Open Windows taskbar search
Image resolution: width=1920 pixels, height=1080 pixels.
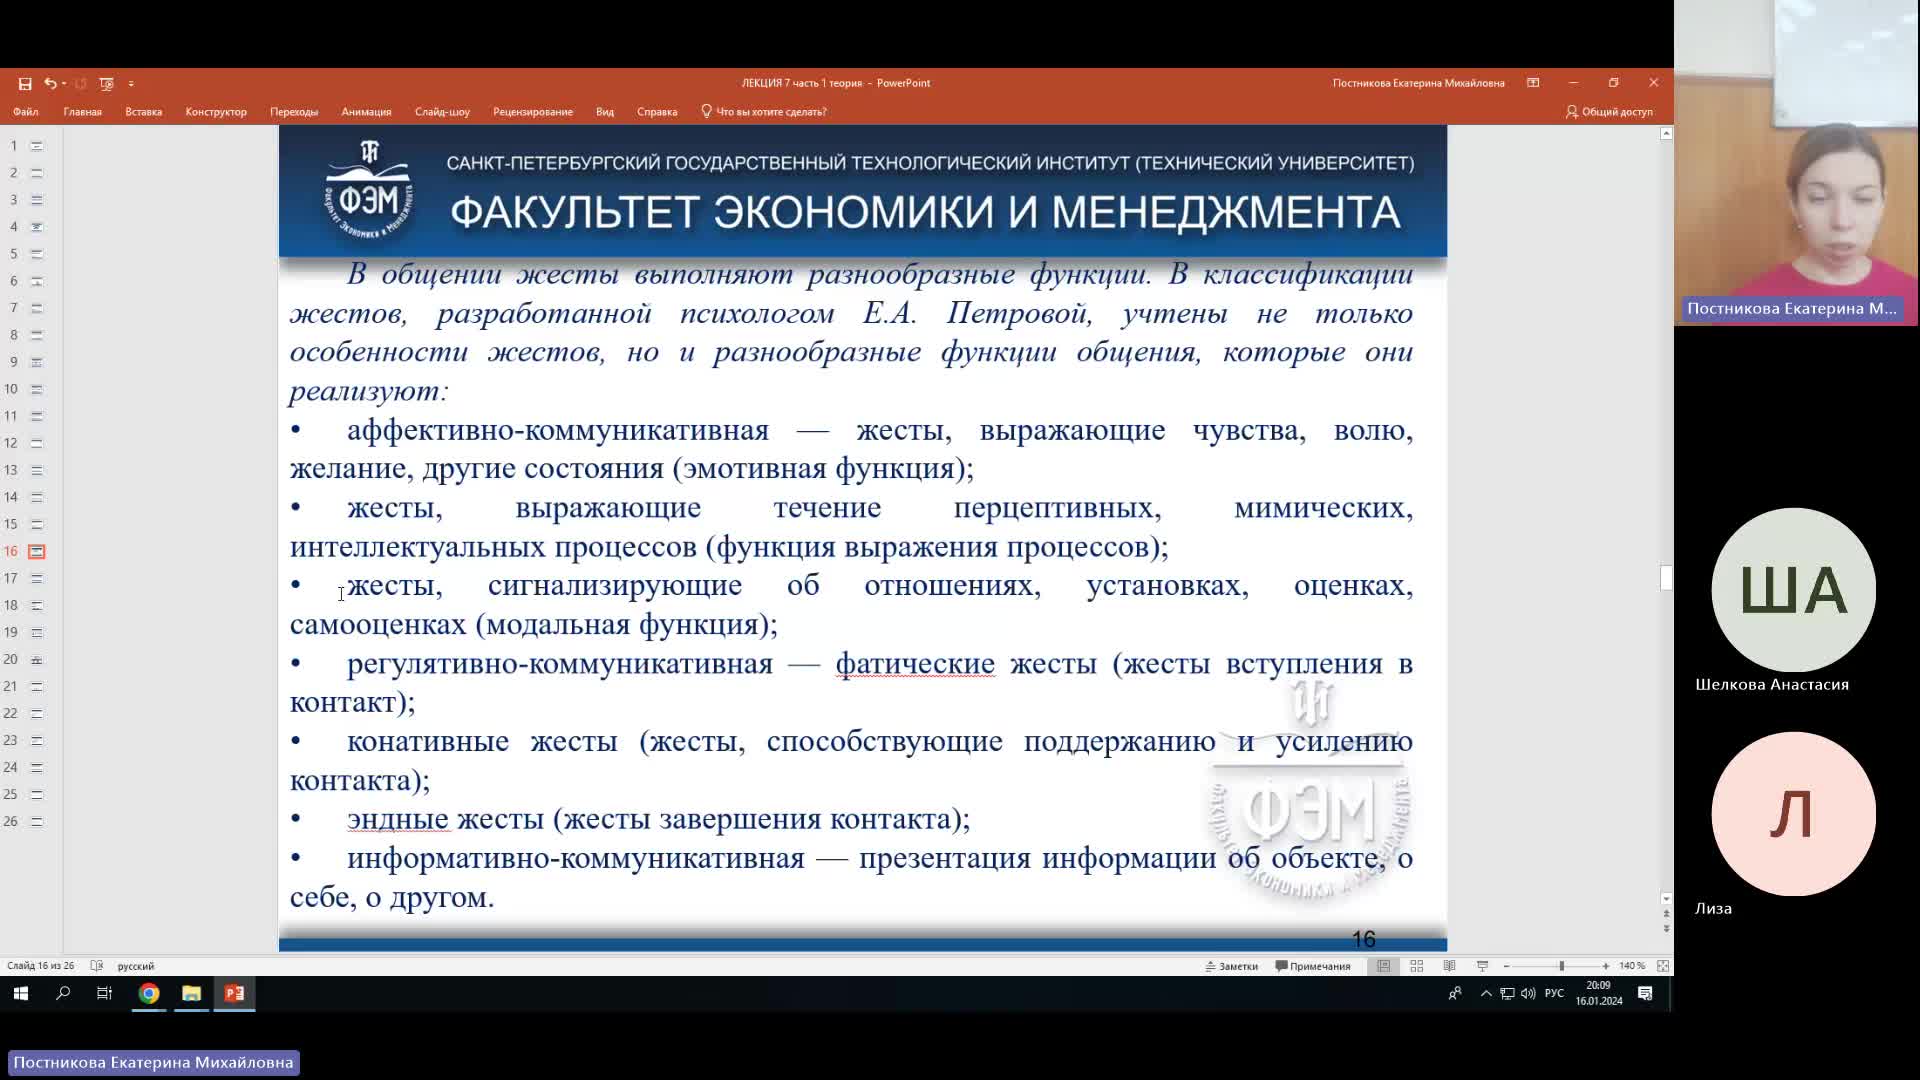pos(63,993)
